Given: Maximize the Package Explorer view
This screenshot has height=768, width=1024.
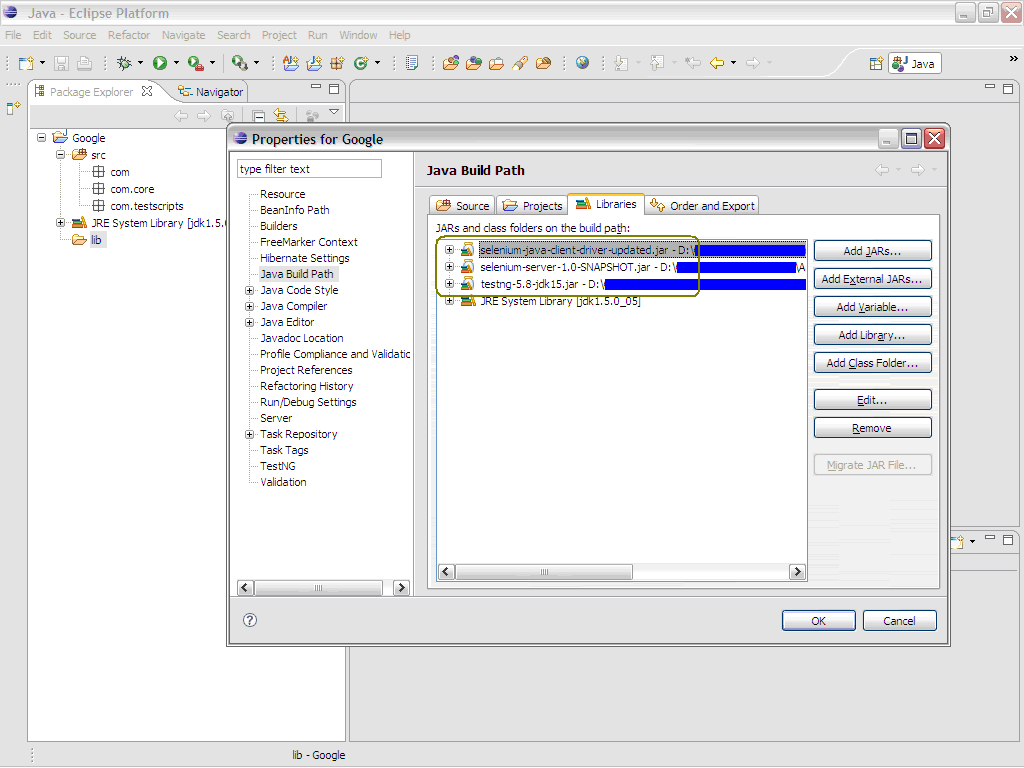Looking at the screenshot, I should click(x=334, y=88).
